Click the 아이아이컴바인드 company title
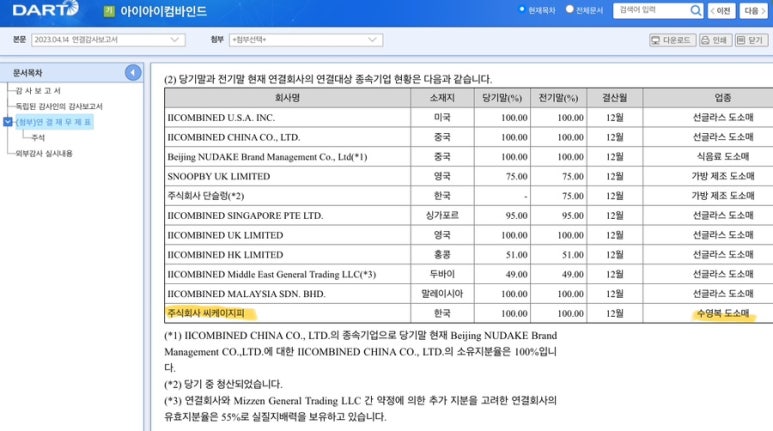This screenshot has width=773, height=431. (163, 11)
